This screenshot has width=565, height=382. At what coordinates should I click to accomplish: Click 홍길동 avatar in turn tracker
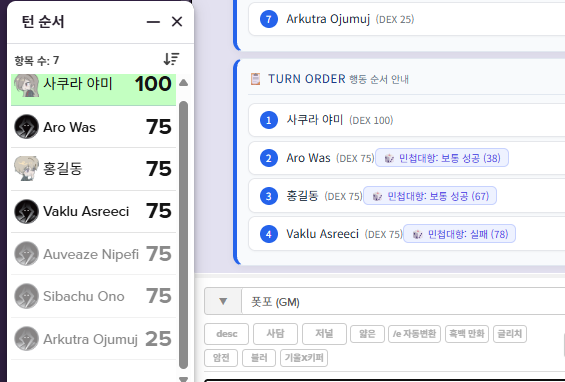(x=26, y=168)
